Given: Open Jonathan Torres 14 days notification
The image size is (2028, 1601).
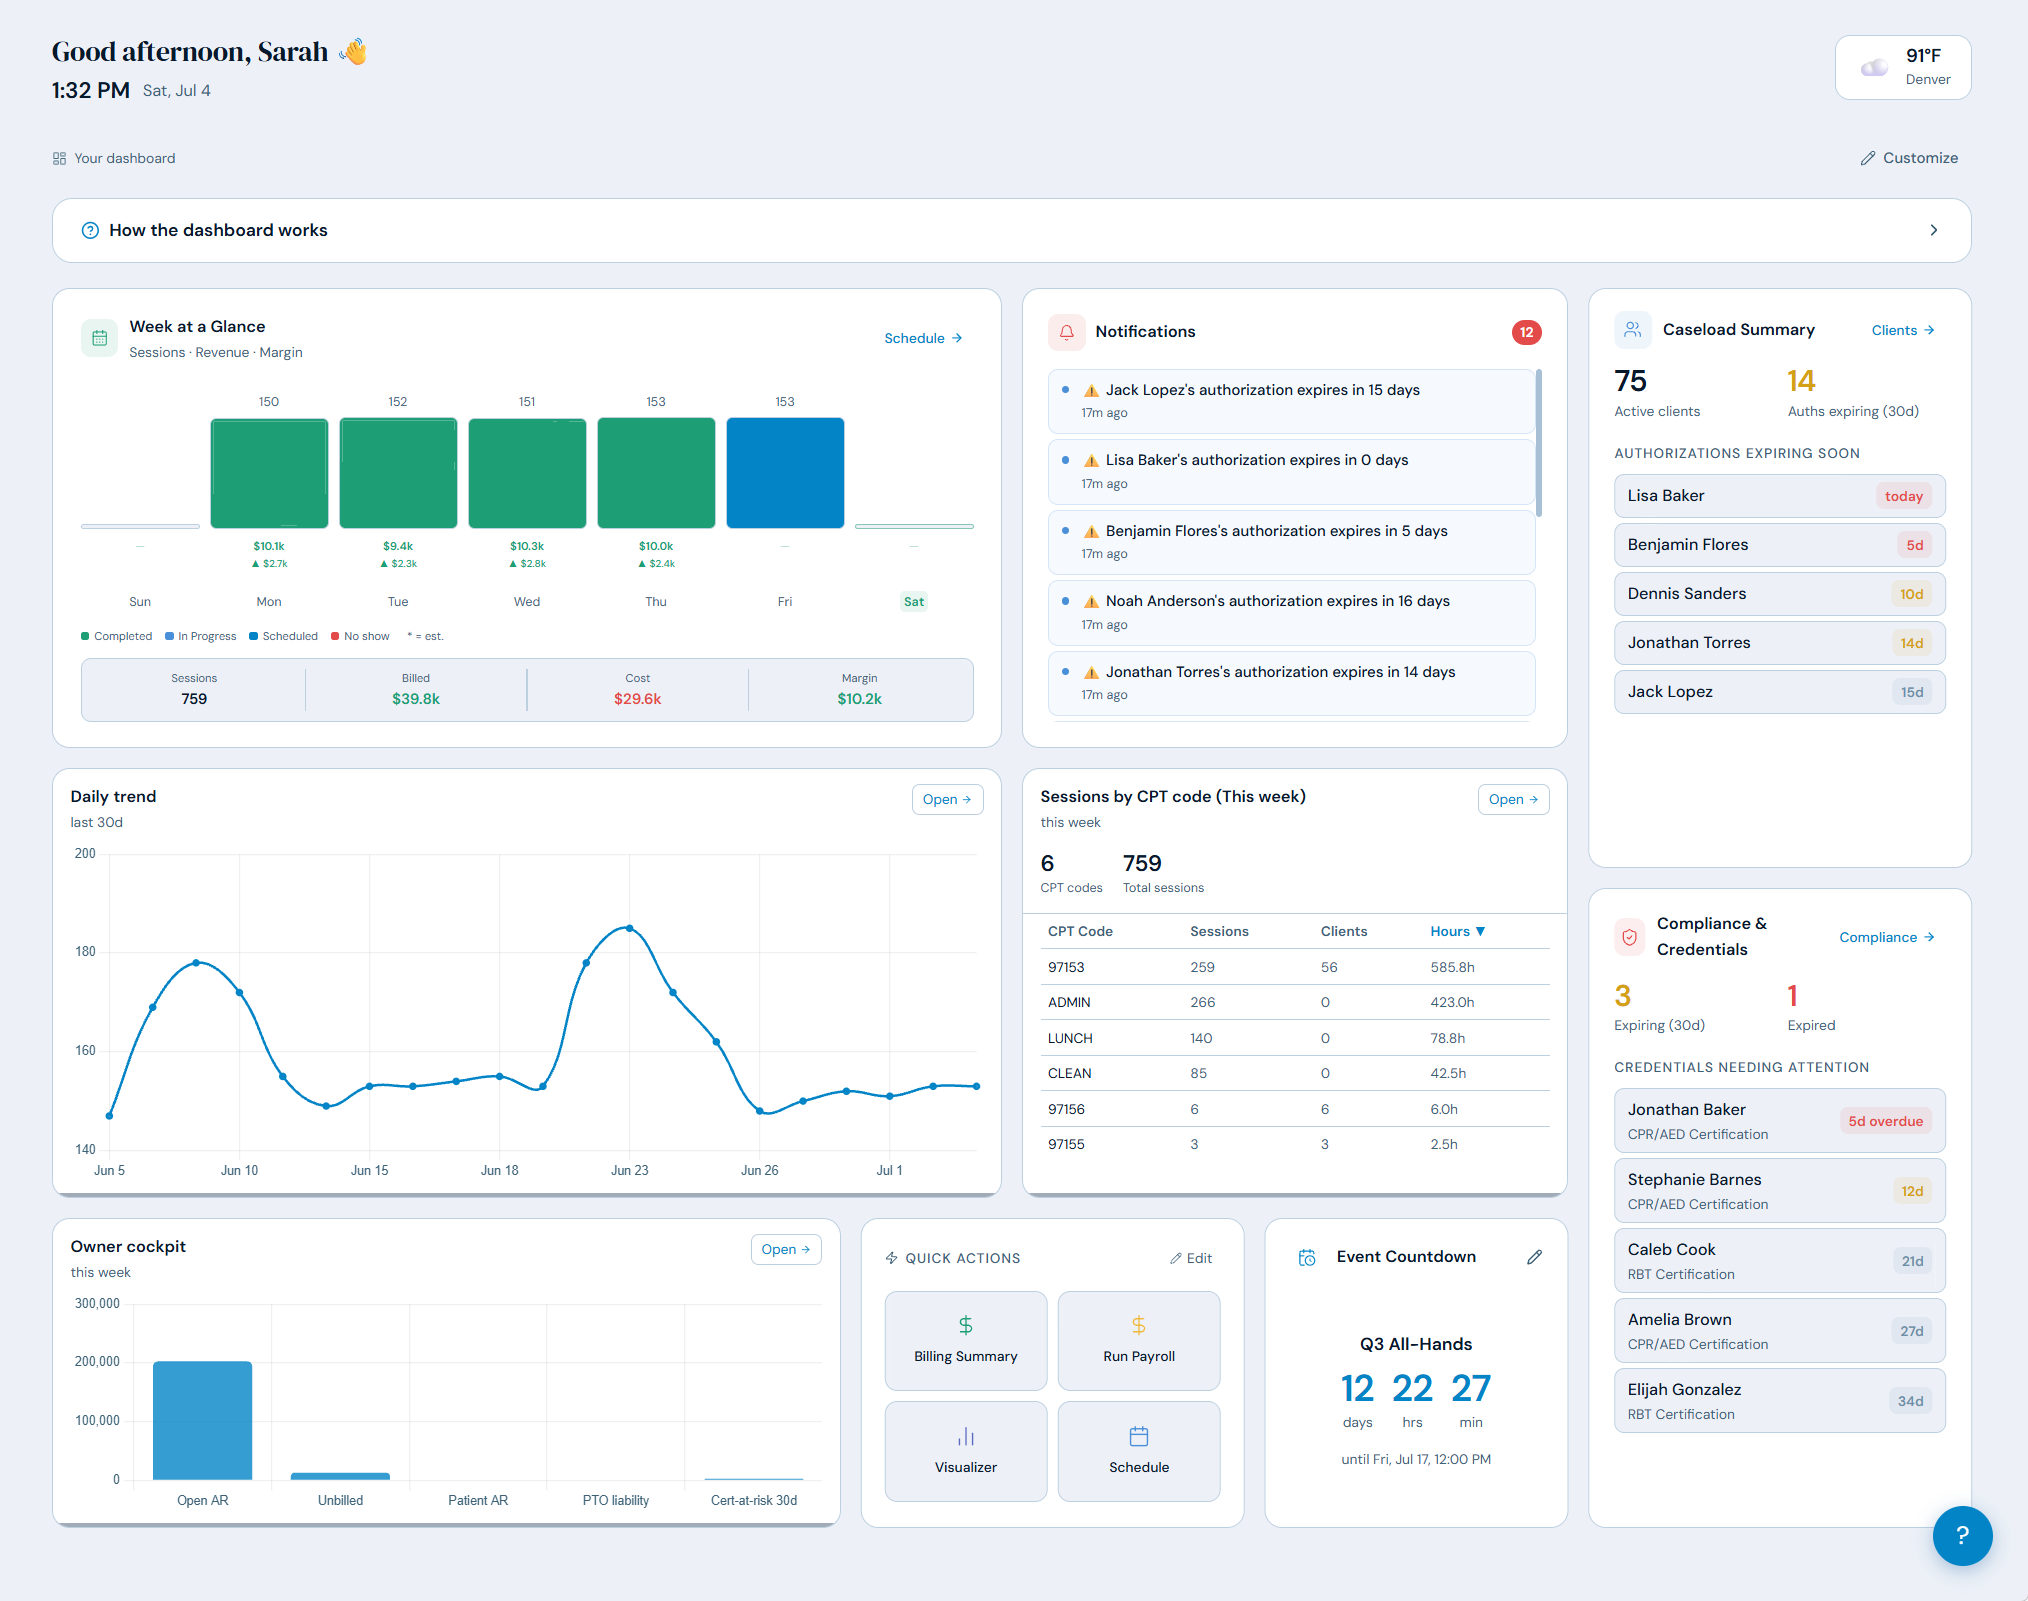Looking at the screenshot, I should coord(1291,683).
